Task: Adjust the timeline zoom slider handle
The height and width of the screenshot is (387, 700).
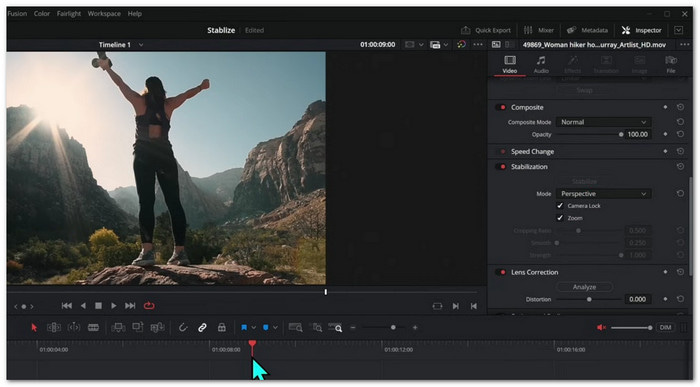Action: [x=393, y=328]
